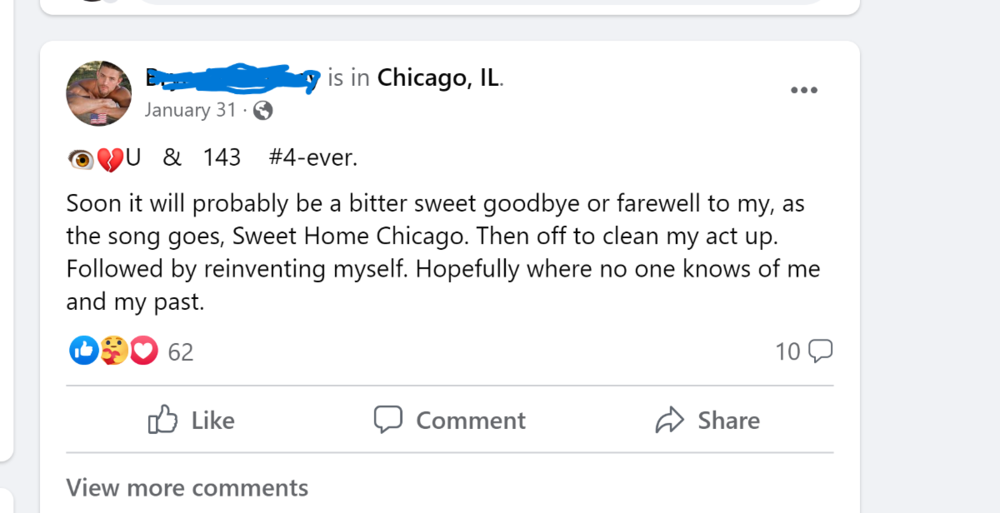This screenshot has height=513, width=1000.
Task: Like the post with the Like button
Action: (191, 420)
